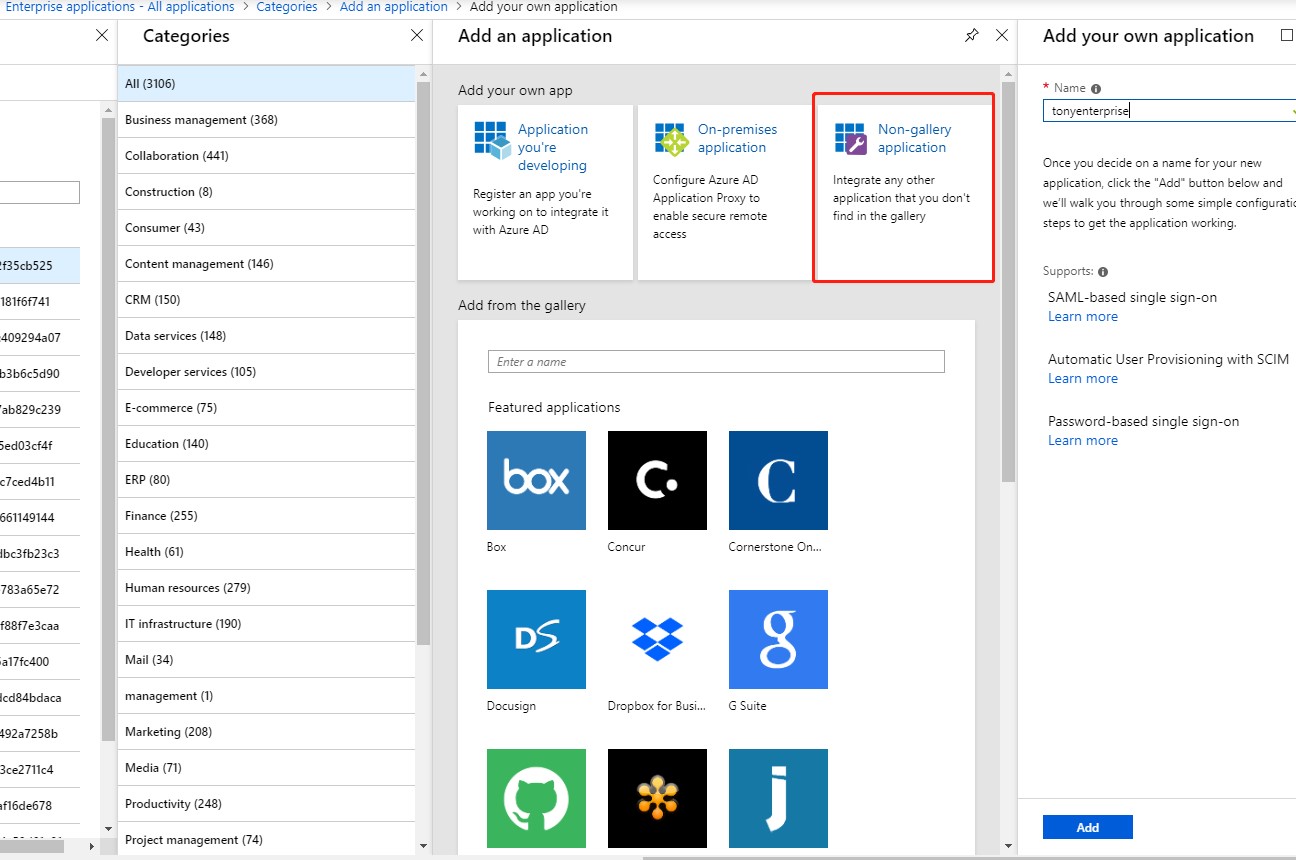This screenshot has height=860, width=1296.
Task: Choose the On-premises application tile icon
Action: [671, 140]
